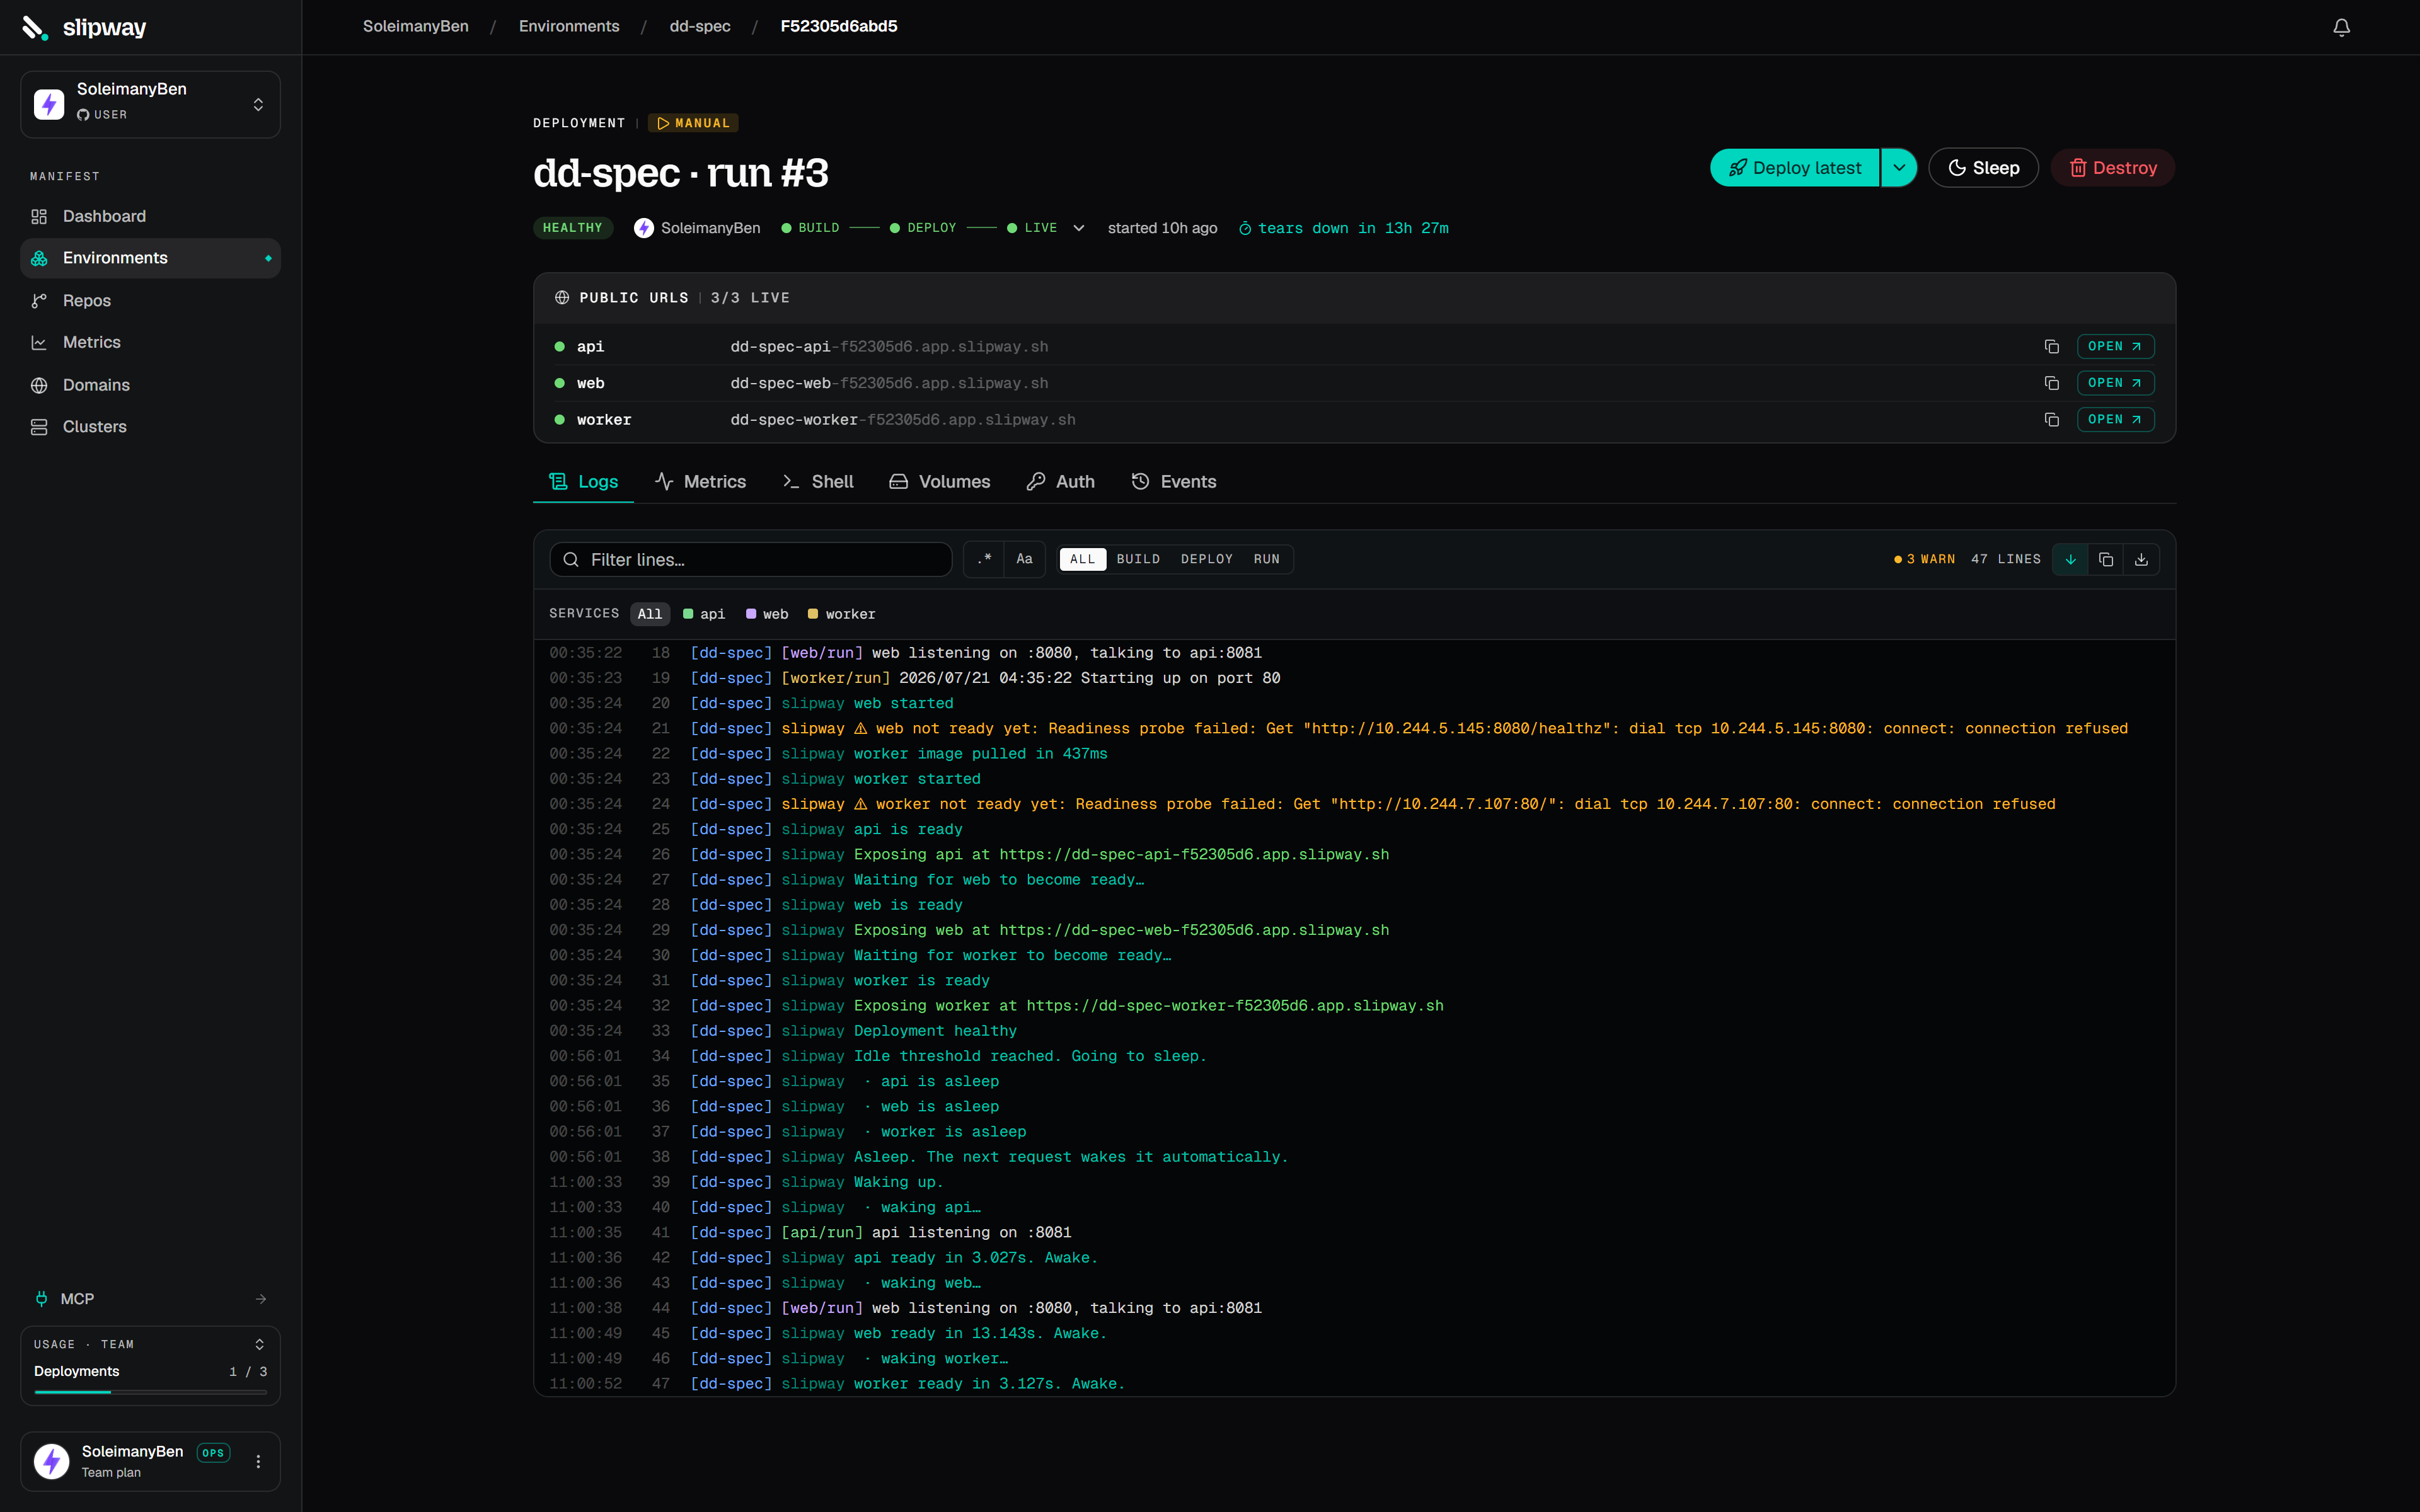Click the 3 WARN indicator

[1924, 559]
